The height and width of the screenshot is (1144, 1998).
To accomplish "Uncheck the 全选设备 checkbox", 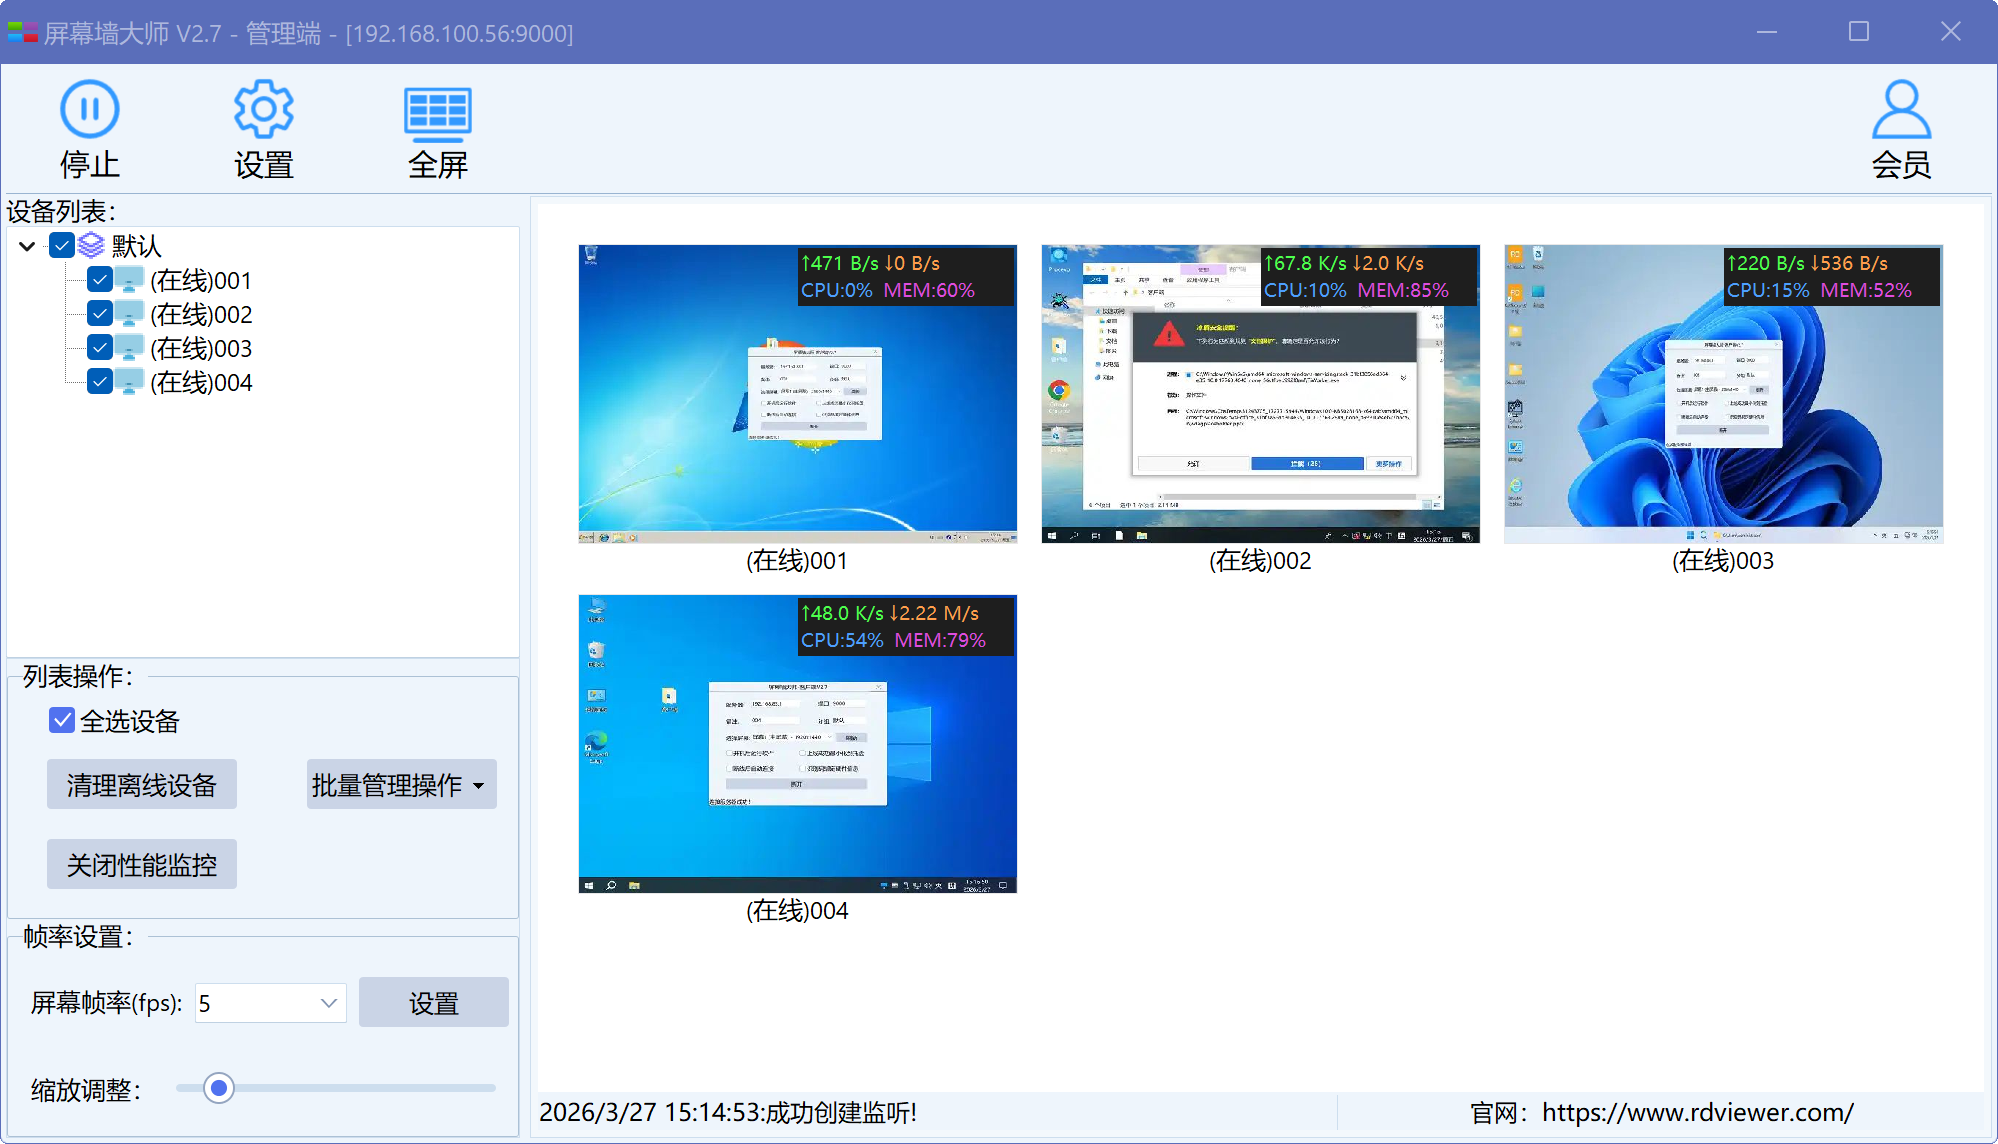I will [x=62, y=720].
